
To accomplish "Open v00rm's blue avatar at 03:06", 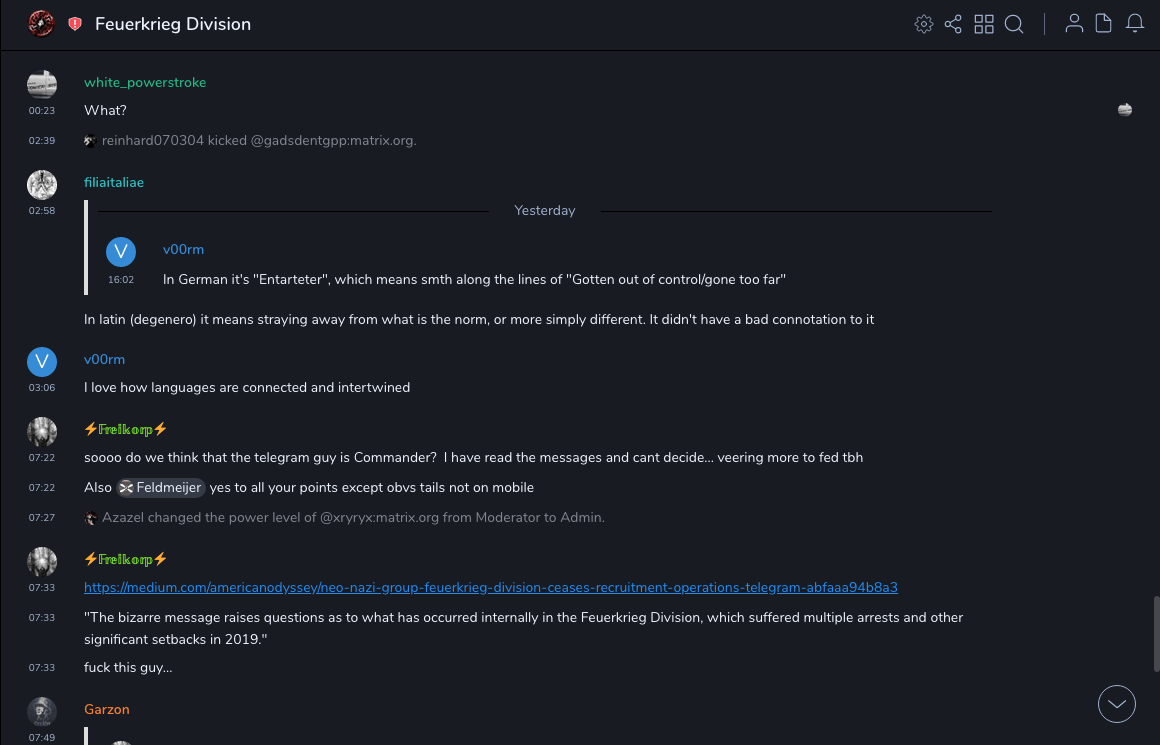I will click(41, 362).
